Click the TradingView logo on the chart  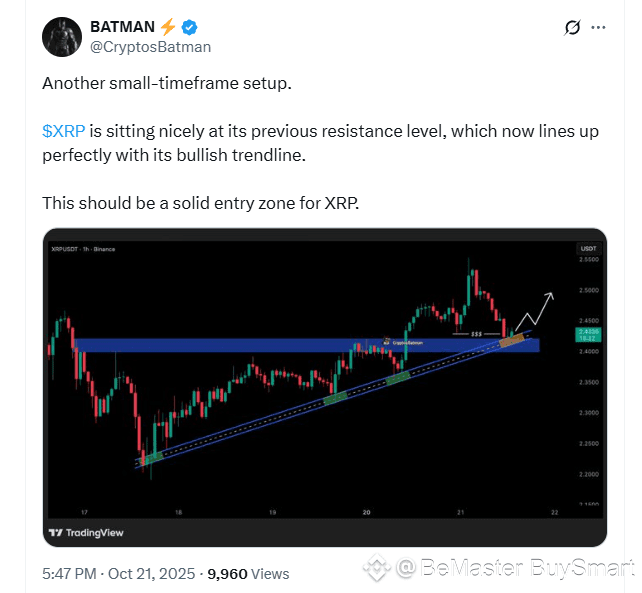point(87,532)
